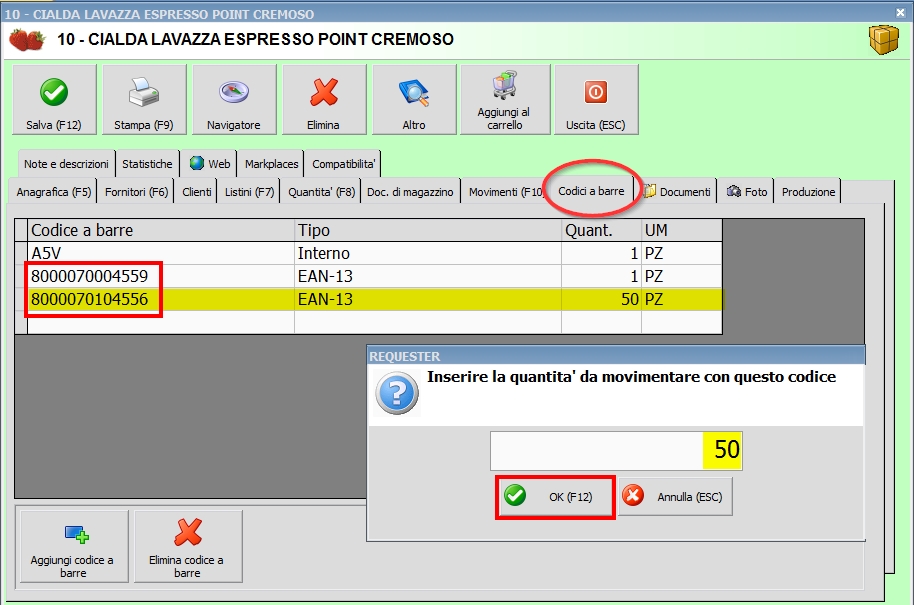Screen dimensions: 914x605
Task: Open the Quantita' (F8) tab
Action: (321, 192)
